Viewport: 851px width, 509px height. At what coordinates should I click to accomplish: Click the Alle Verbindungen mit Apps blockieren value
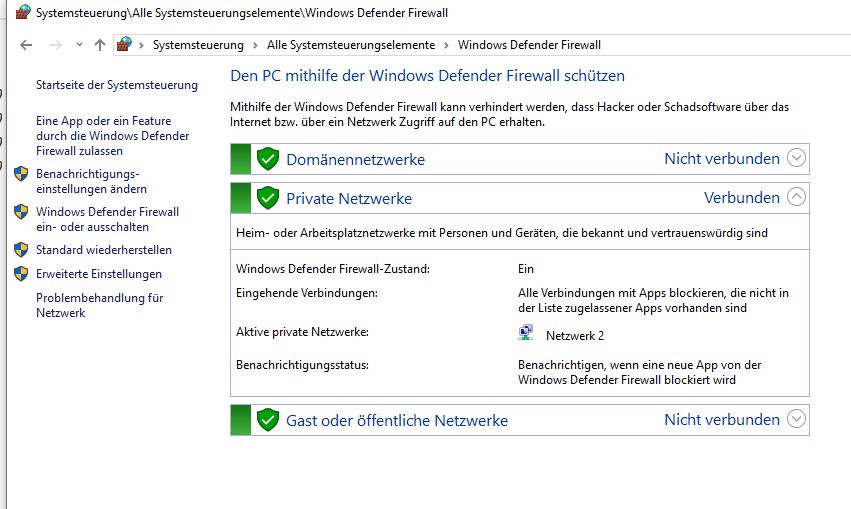(653, 300)
